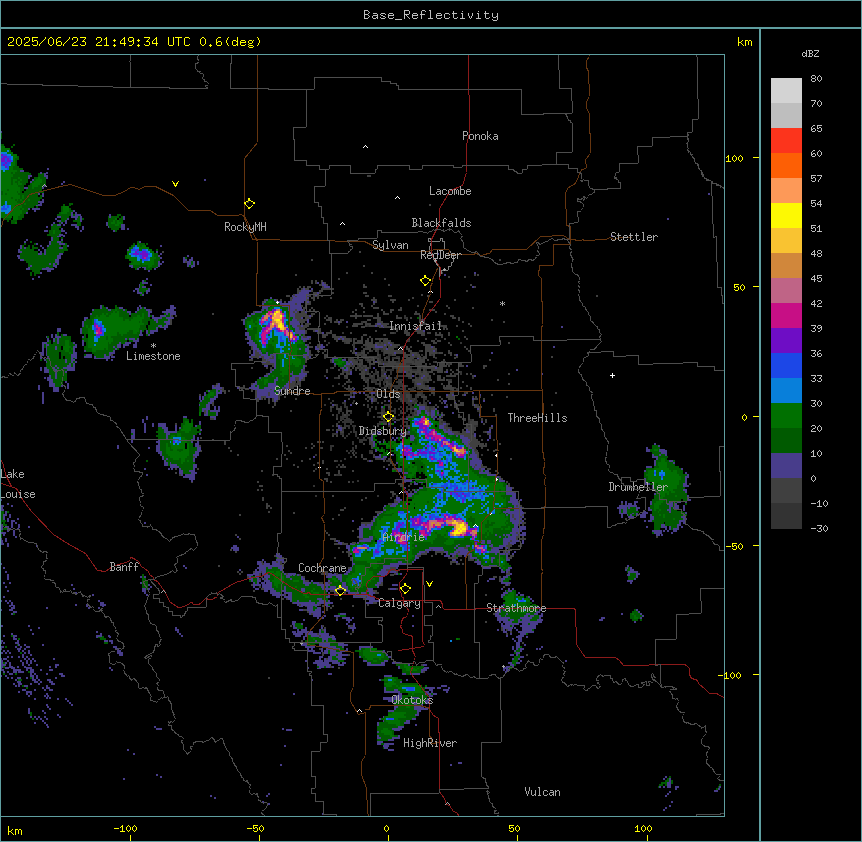This screenshot has width=862, height=842.
Task: Click the 50 value on bottom axis
Action: coord(514,828)
